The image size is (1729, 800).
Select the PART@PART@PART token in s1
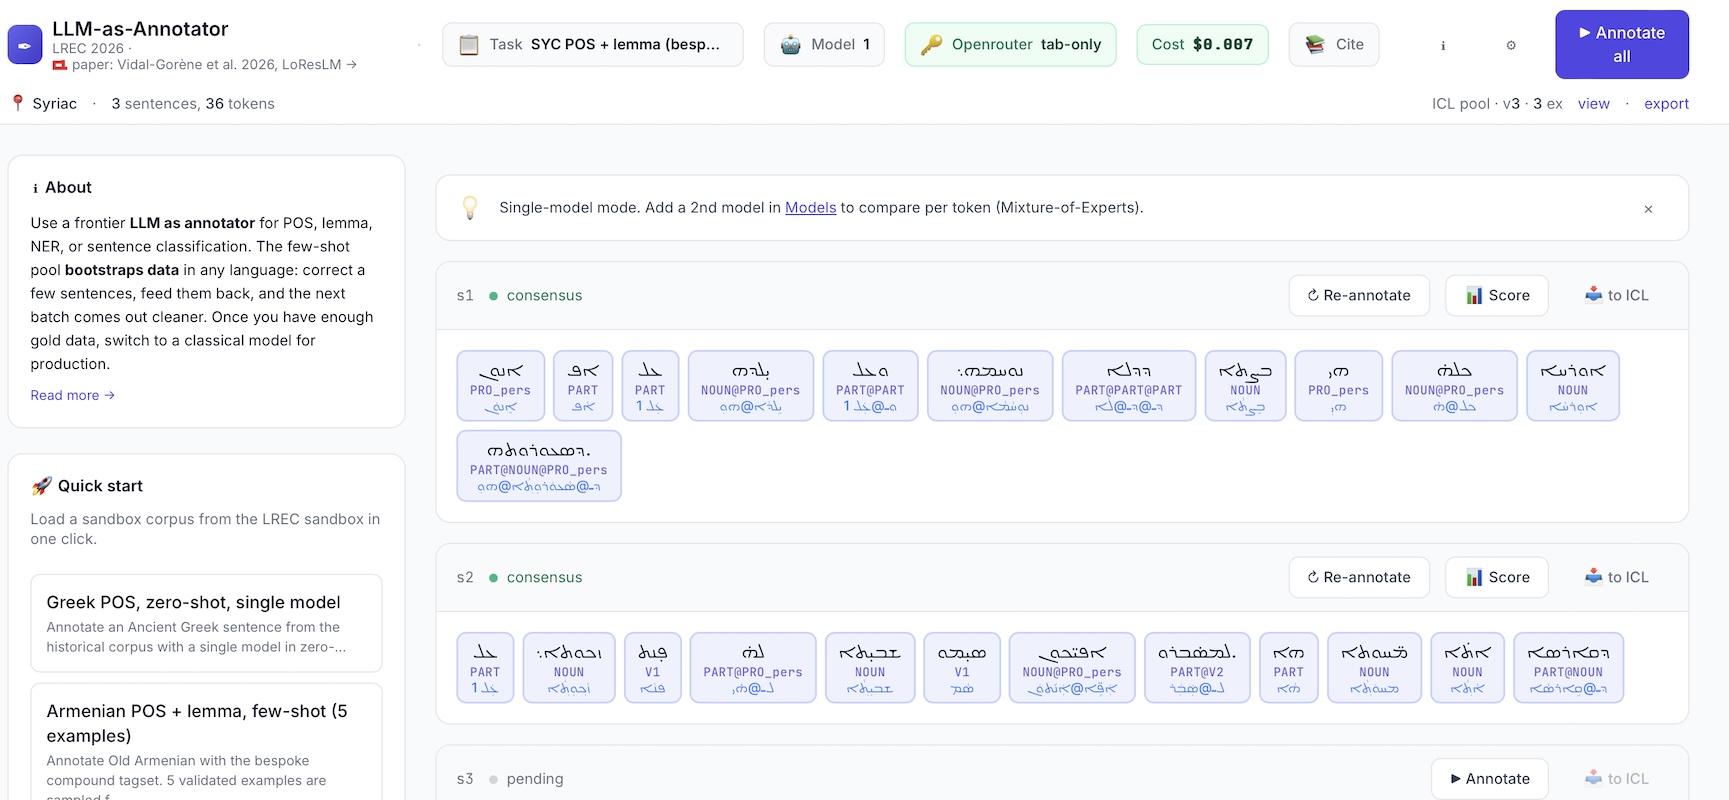[1129, 386]
